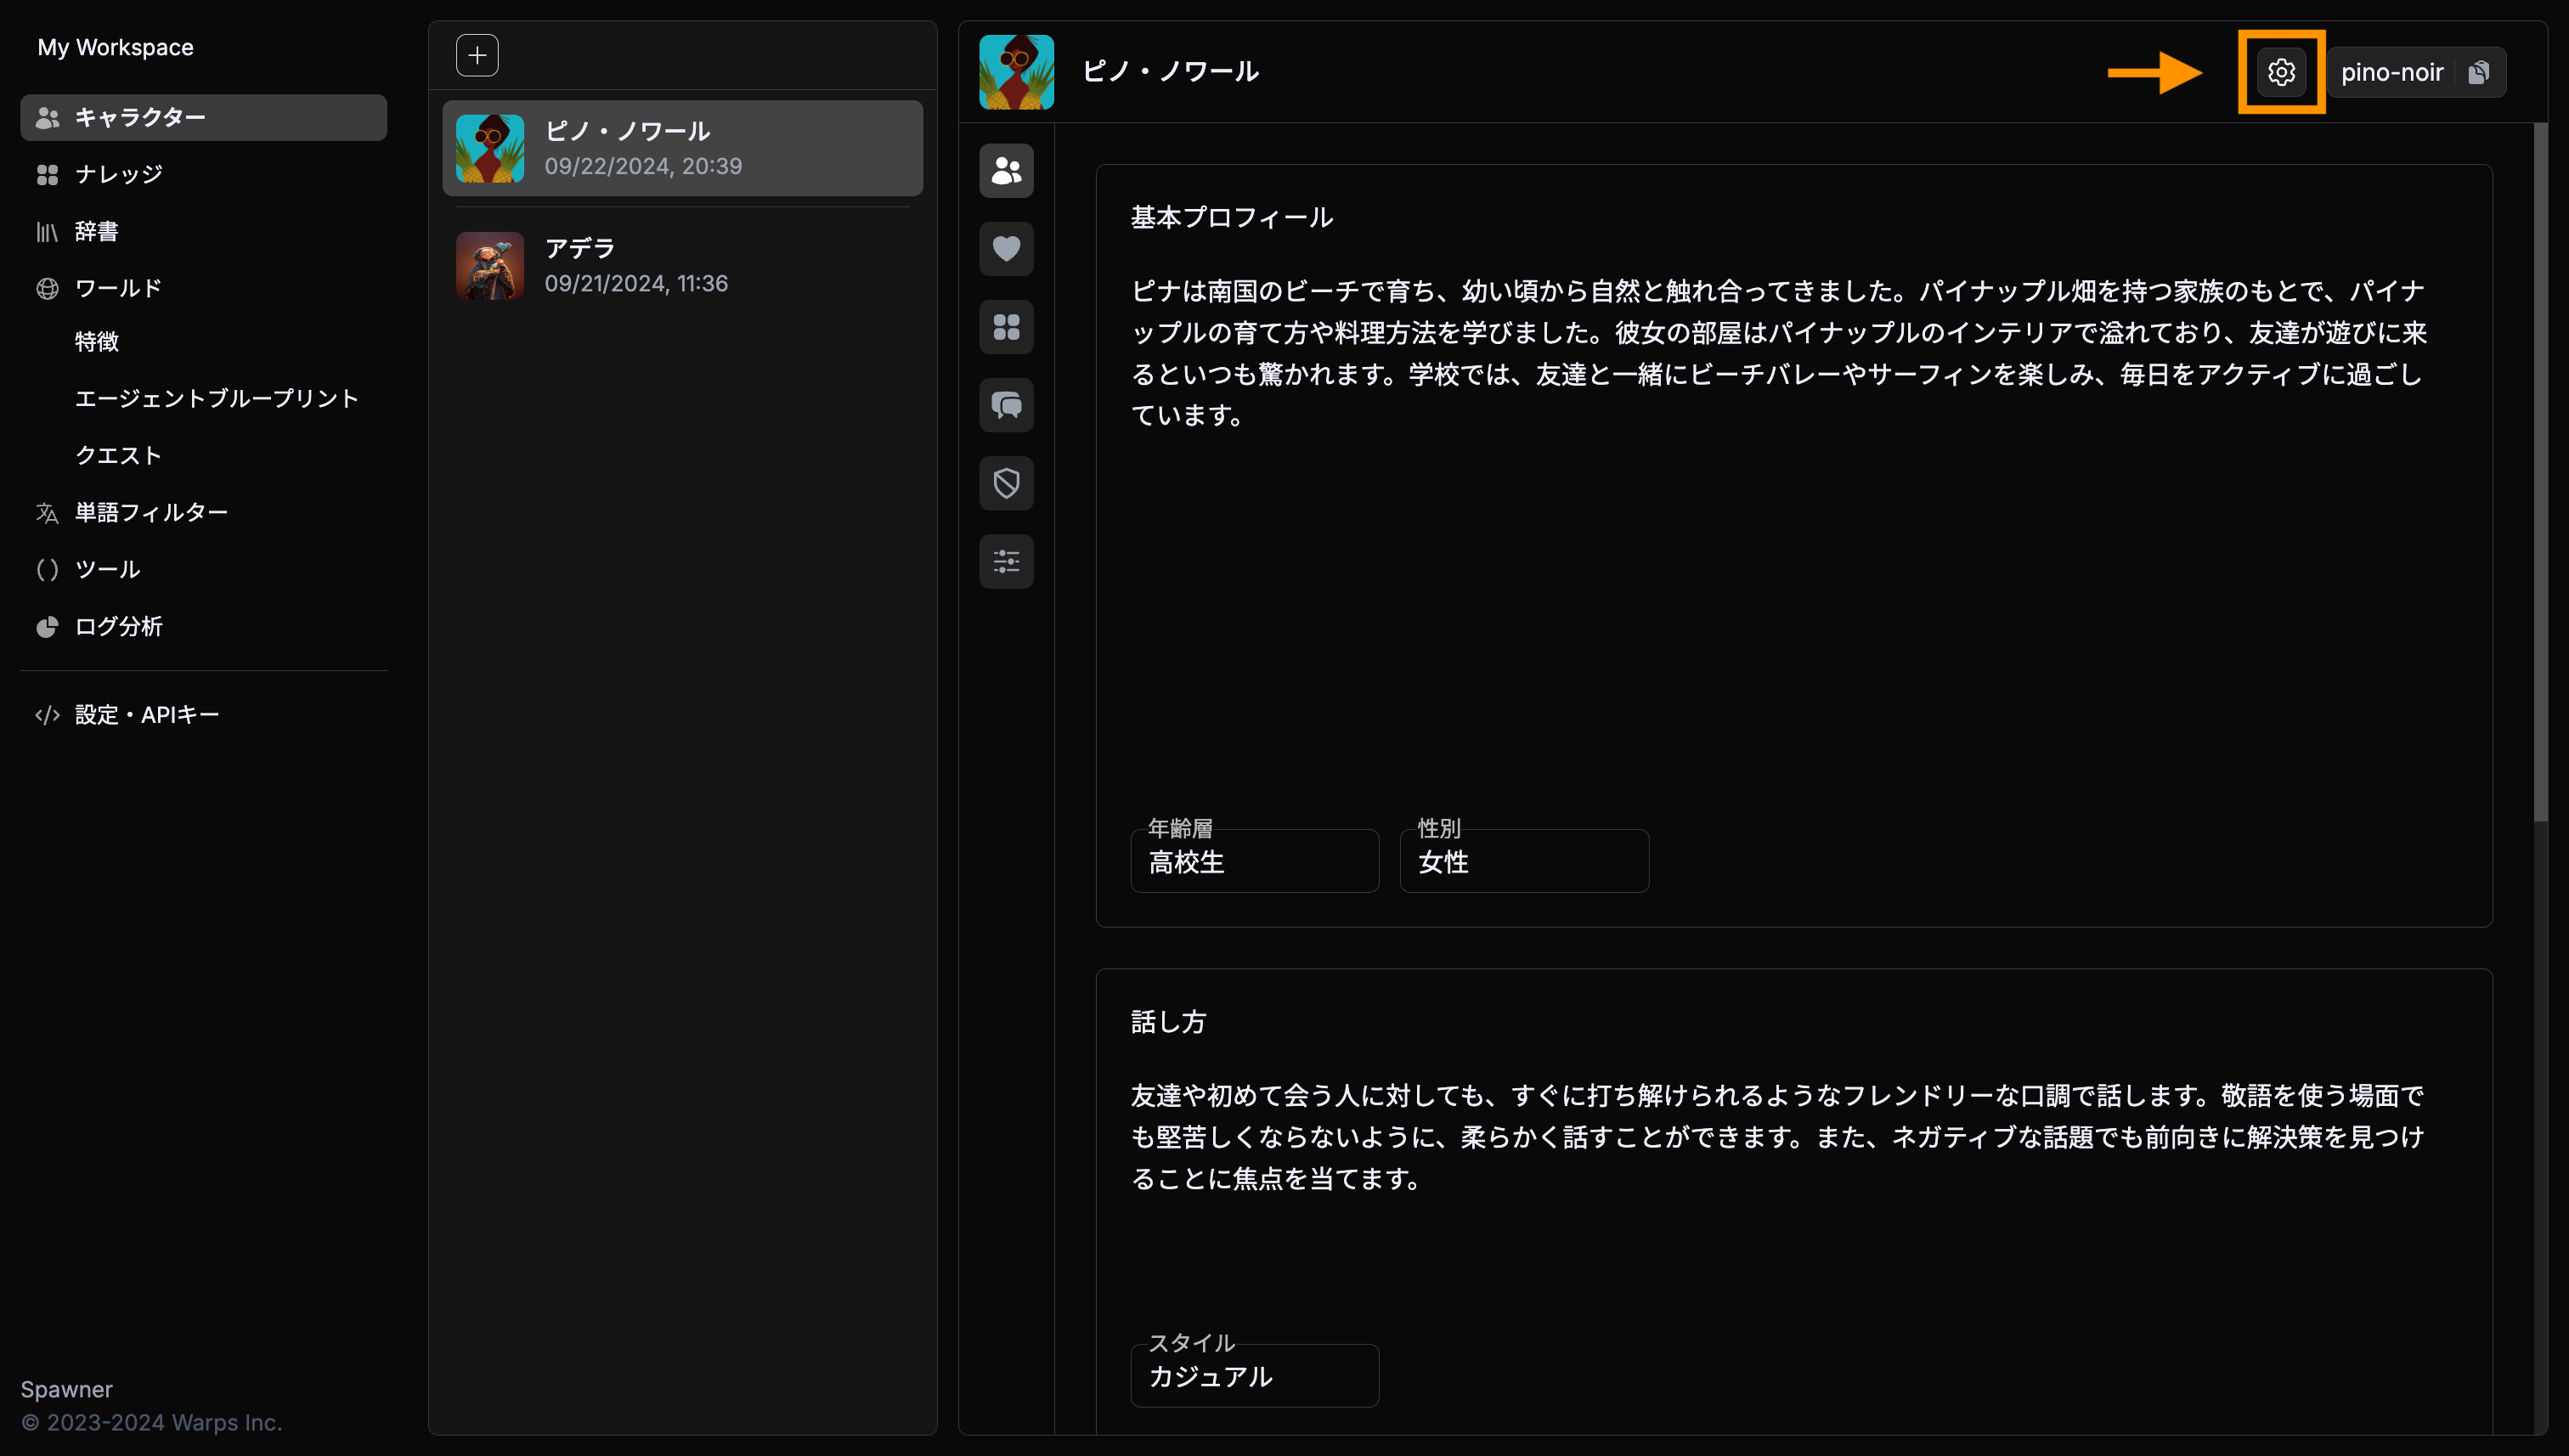The image size is (2569, 1456).
Task: Open the 性別 dropdown showing 女性
Action: click(x=1523, y=861)
